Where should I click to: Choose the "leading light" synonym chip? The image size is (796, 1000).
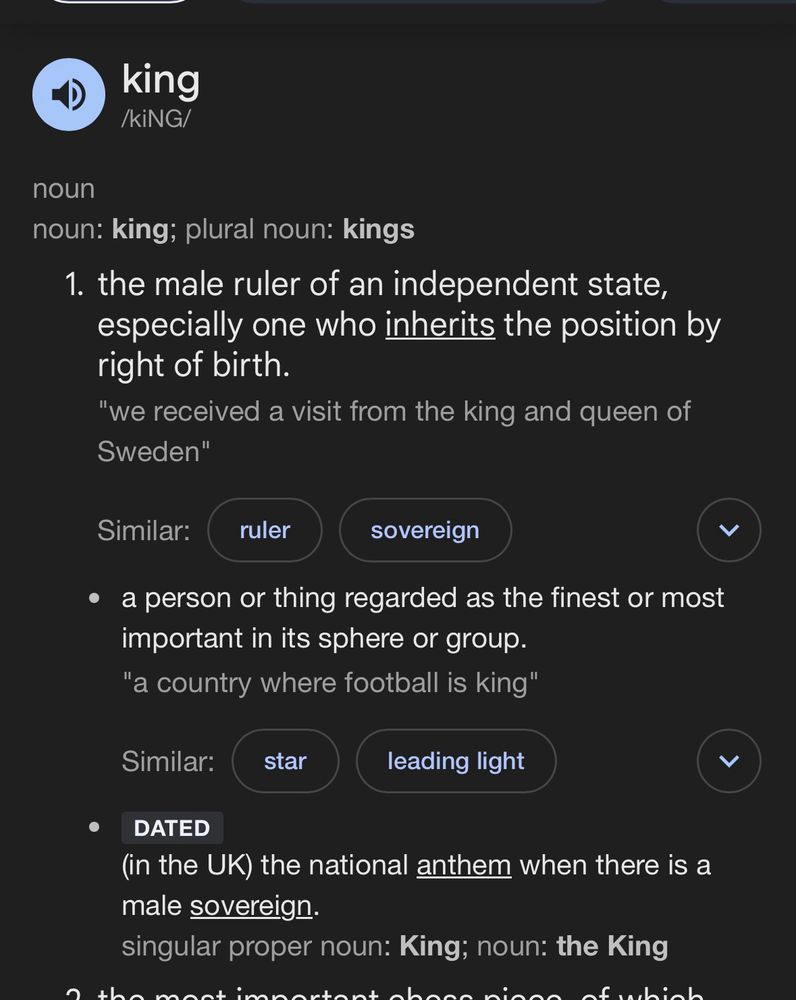pyautogui.click(x=455, y=761)
